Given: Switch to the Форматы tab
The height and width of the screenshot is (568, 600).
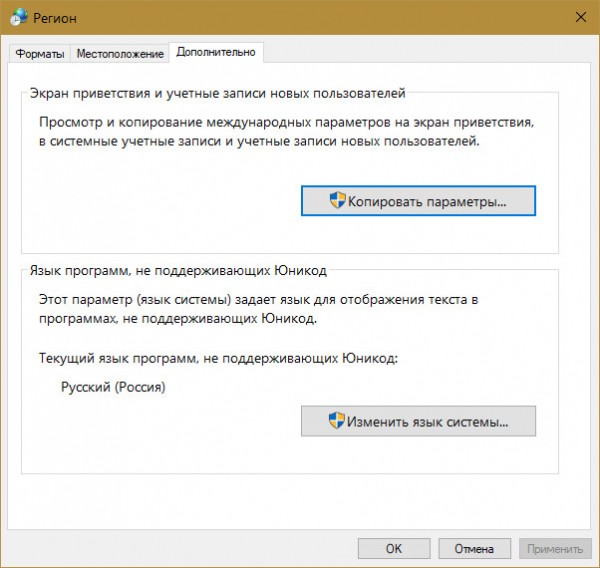Looking at the screenshot, I should [x=40, y=54].
